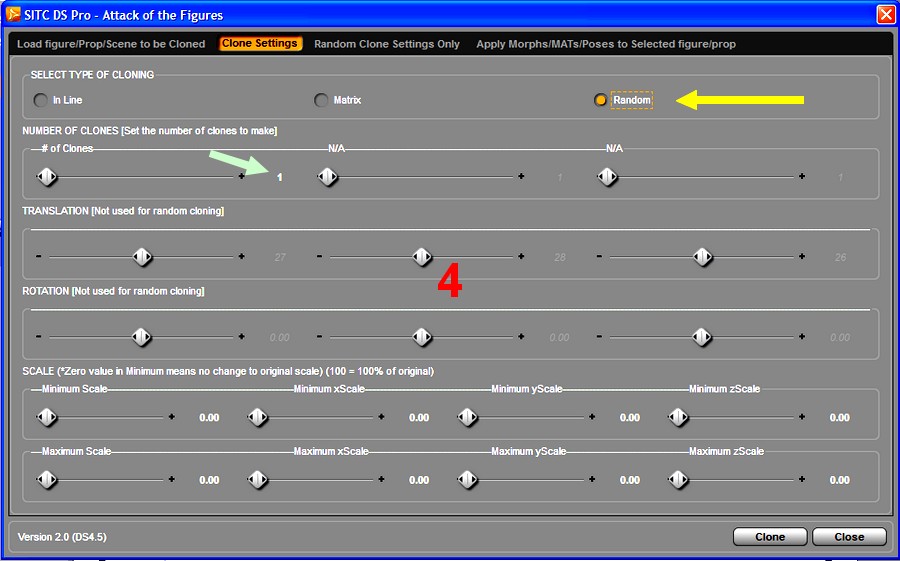Click plus on the Minimum xScale slider
This screenshot has width=900, height=561.
click(x=381, y=417)
